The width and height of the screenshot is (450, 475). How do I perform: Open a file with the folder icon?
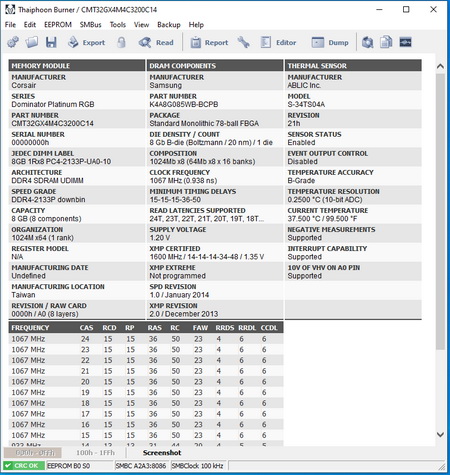[x=32, y=42]
